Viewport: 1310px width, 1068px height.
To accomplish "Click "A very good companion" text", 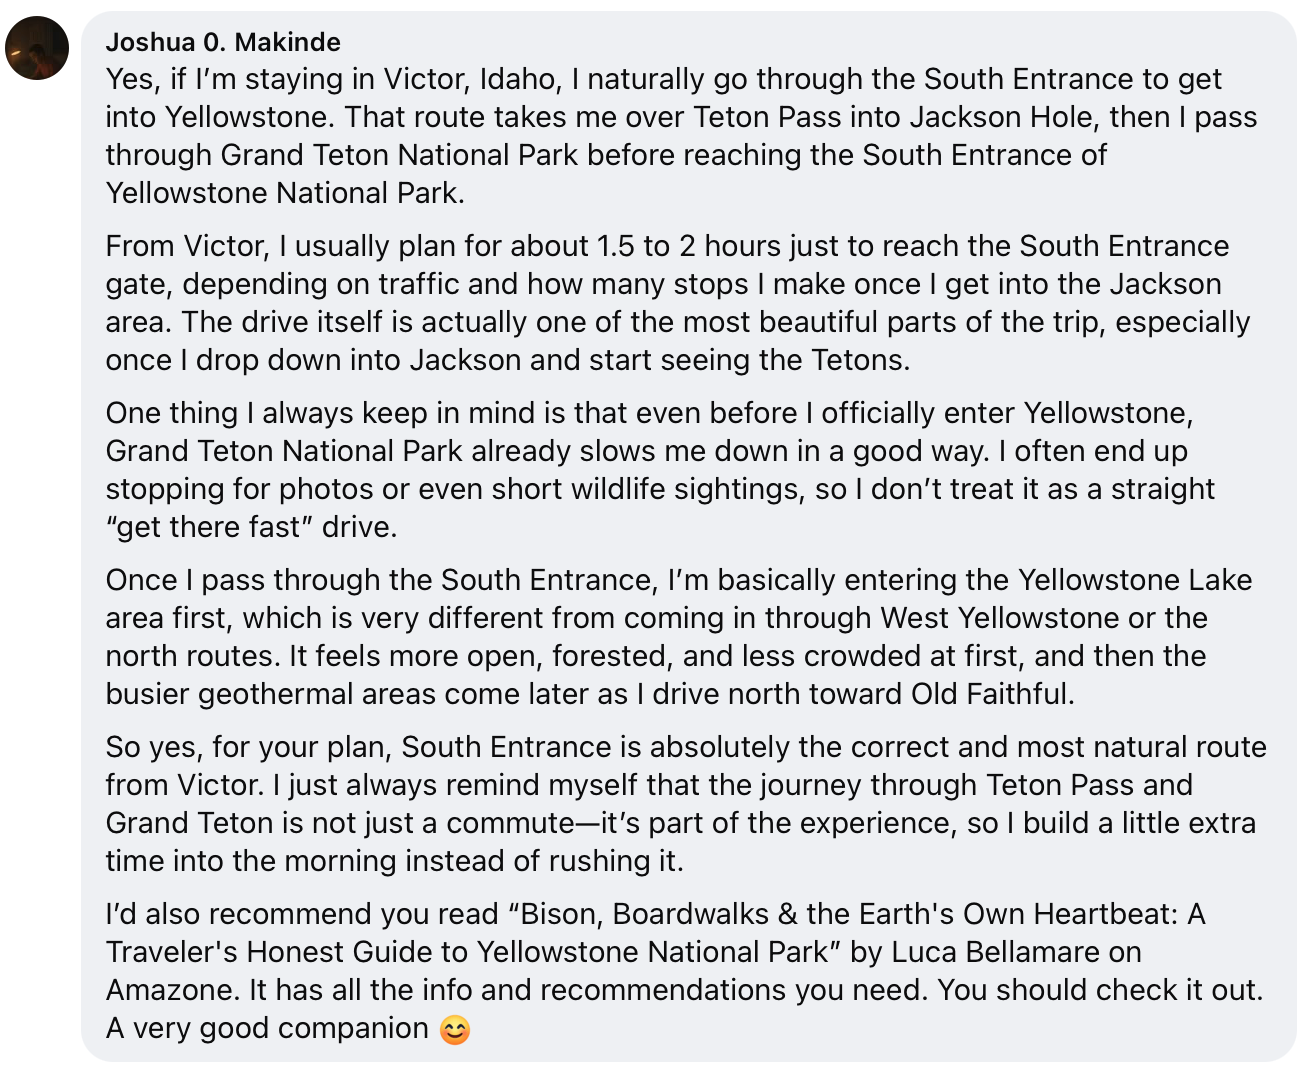I will pyautogui.click(x=267, y=1028).
